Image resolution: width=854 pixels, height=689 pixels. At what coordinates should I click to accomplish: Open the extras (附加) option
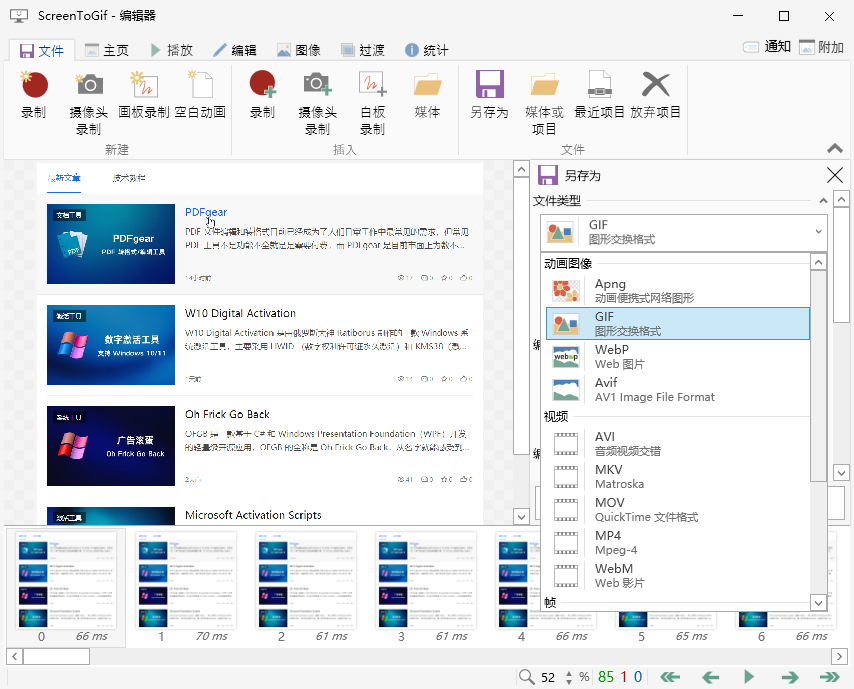click(x=821, y=47)
